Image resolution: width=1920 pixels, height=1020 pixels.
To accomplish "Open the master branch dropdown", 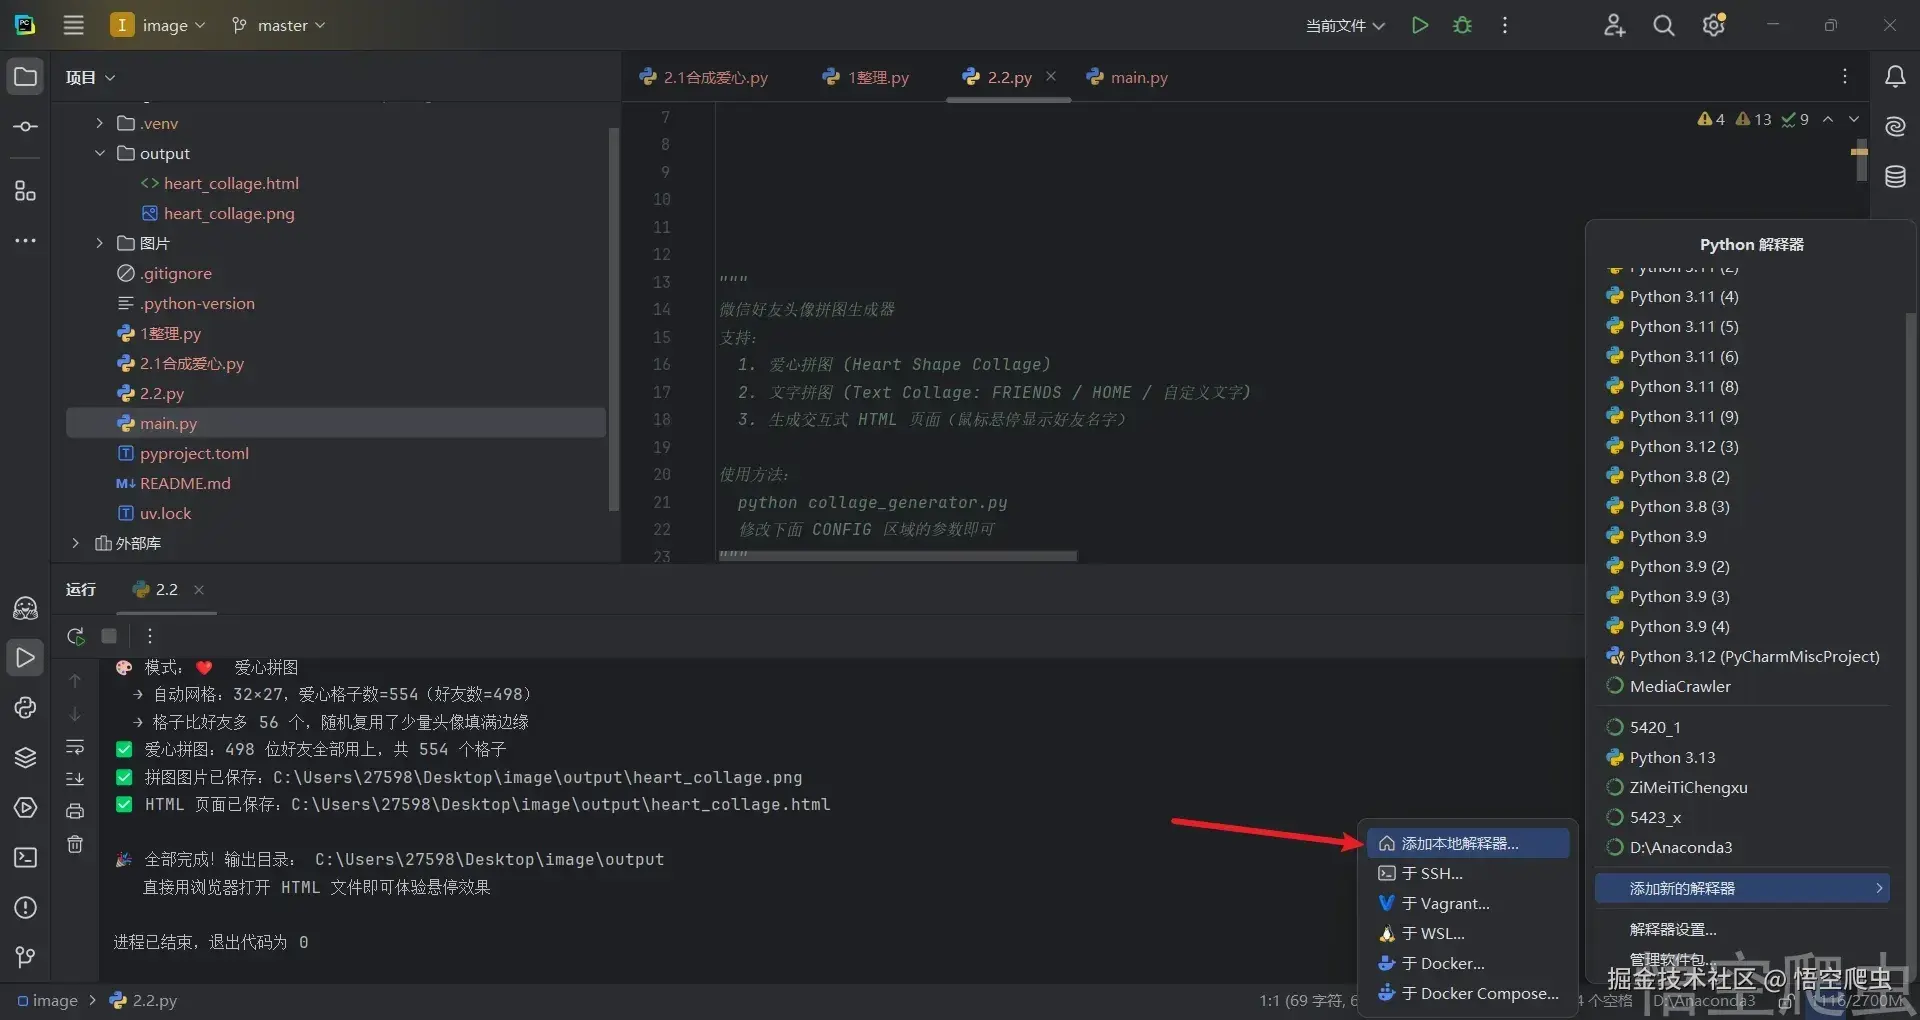I will pos(279,26).
